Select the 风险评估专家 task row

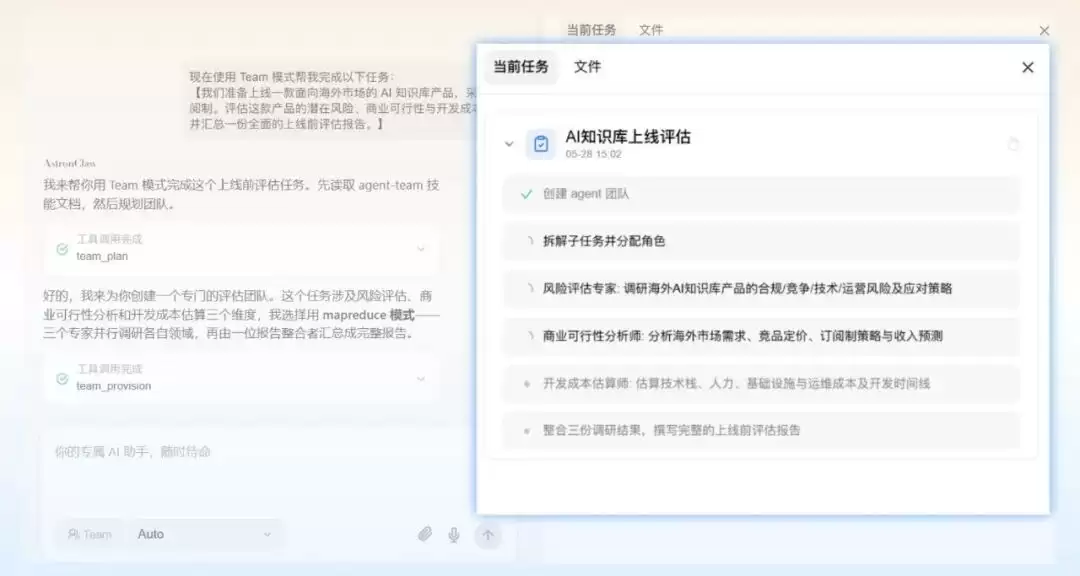point(761,289)
